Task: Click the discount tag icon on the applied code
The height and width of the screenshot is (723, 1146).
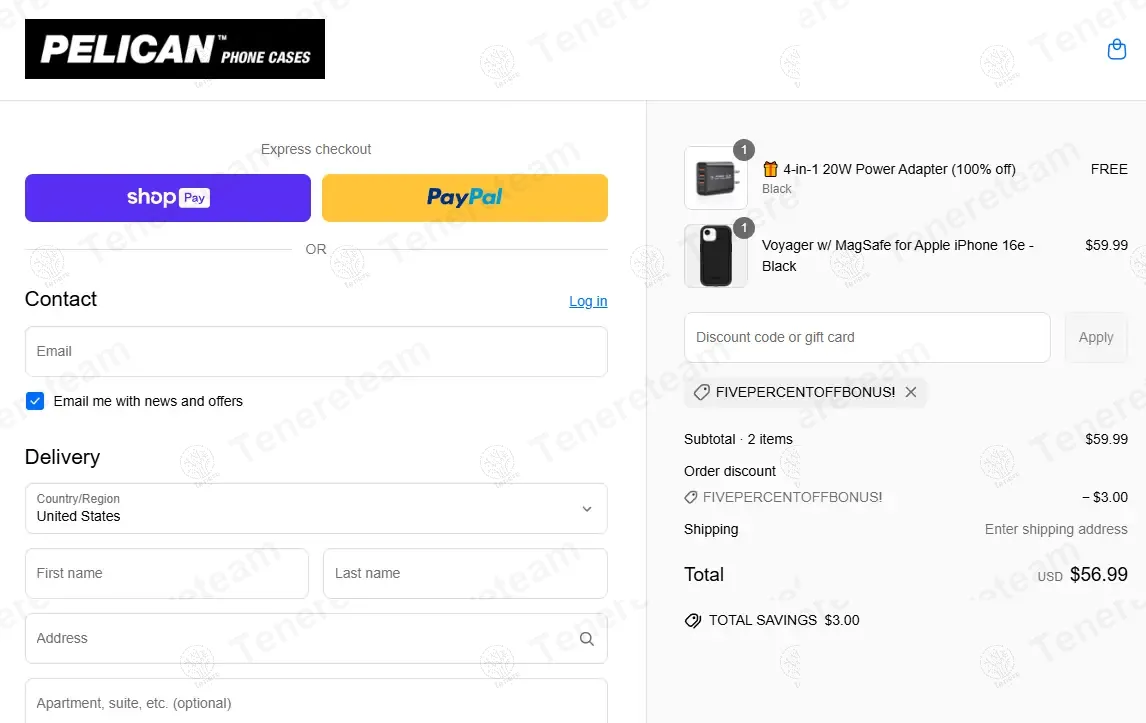Action: pyautogui.click(x=701, y=392)
